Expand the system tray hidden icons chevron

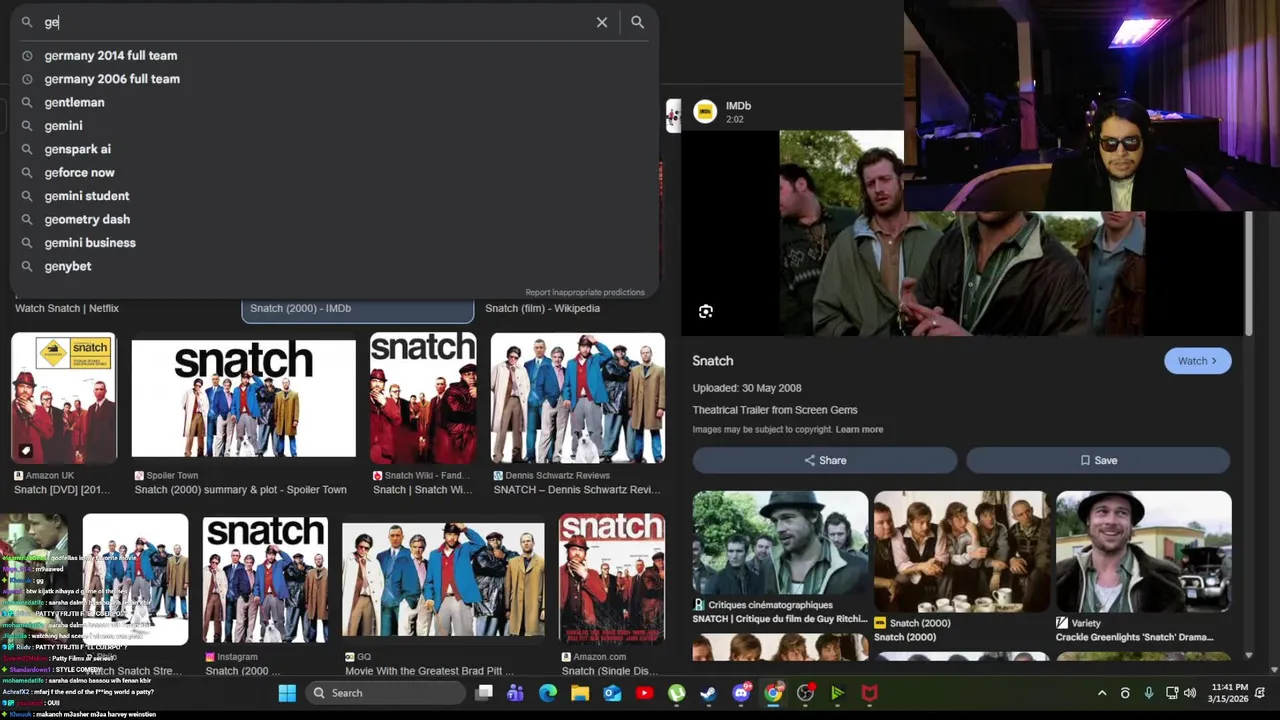click(x=1102, y=693)
